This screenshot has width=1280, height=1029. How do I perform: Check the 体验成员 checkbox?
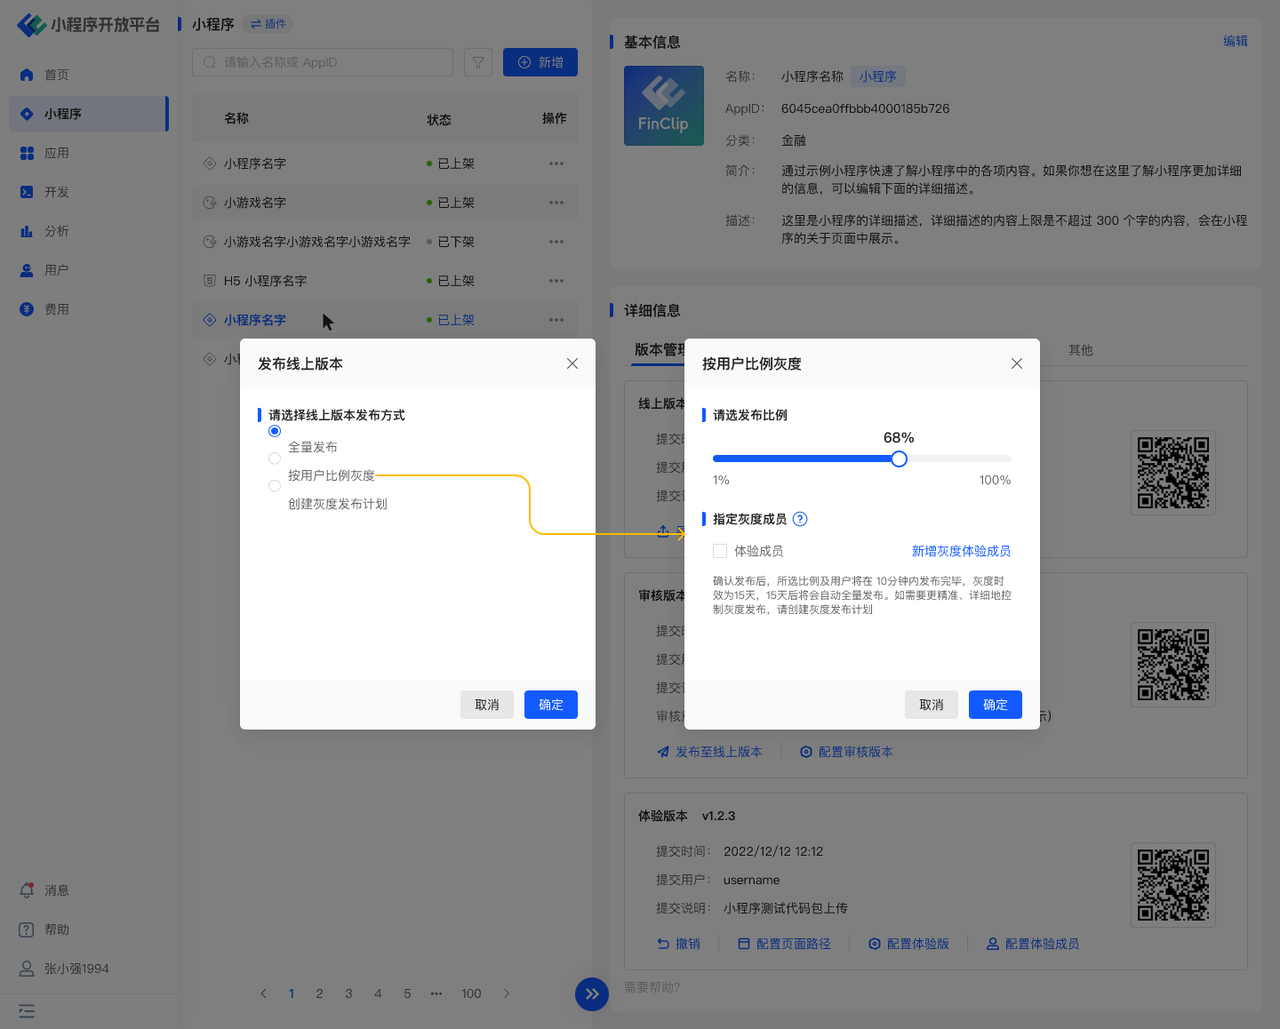click(720, 551)
